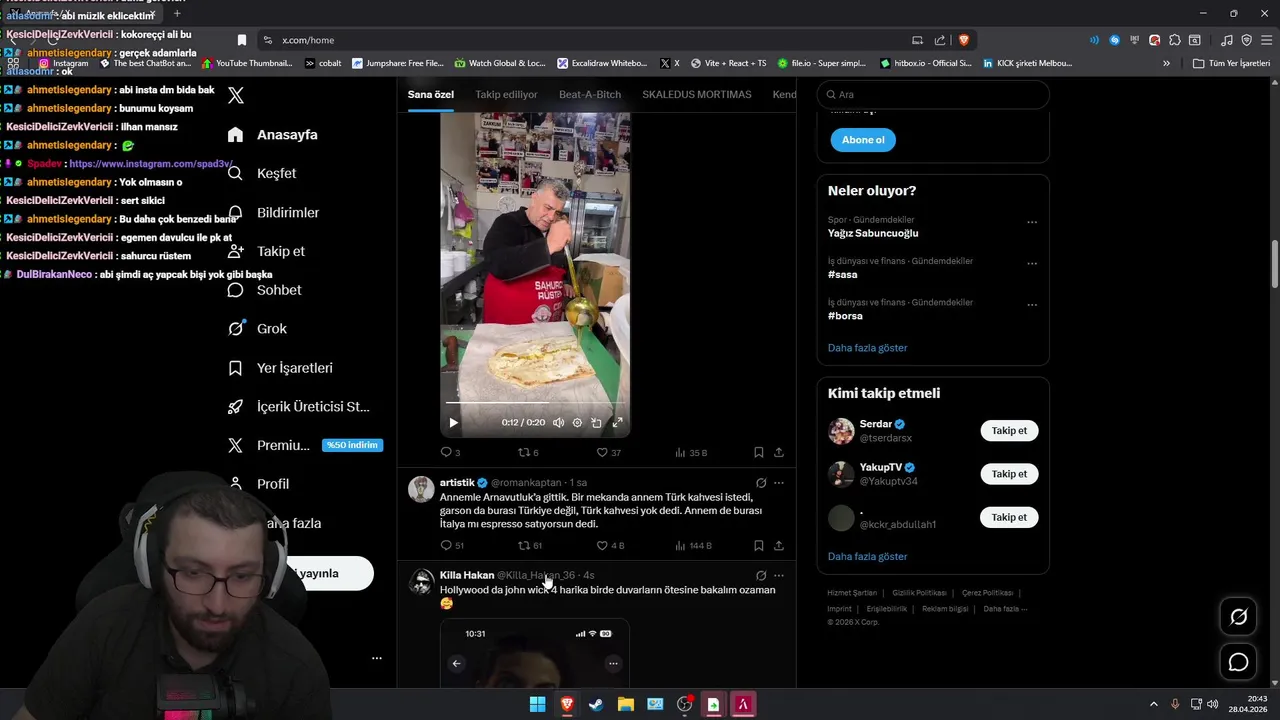Expand the video to fullscreen
The image size is (1280, 720).
pos(617,423)
